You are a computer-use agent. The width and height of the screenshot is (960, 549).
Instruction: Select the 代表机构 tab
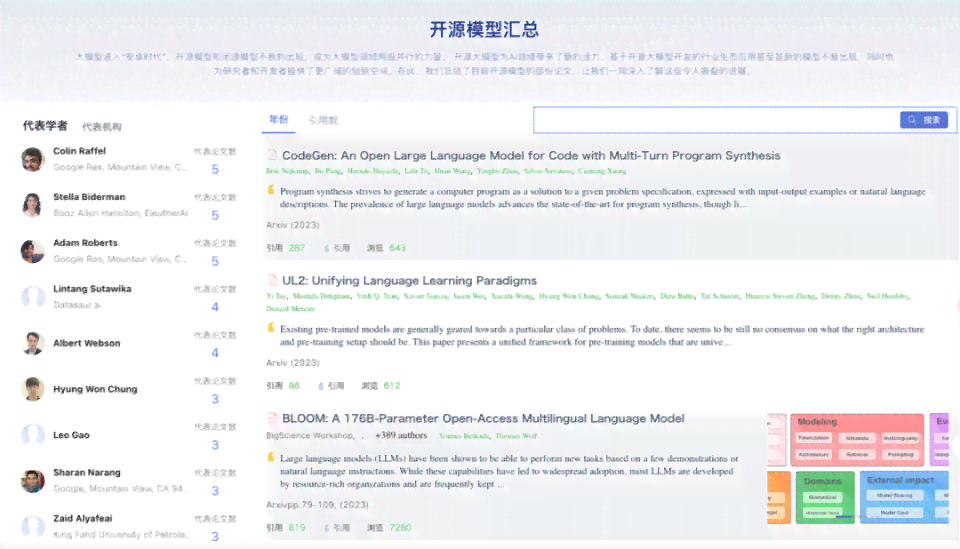(102, 127)
